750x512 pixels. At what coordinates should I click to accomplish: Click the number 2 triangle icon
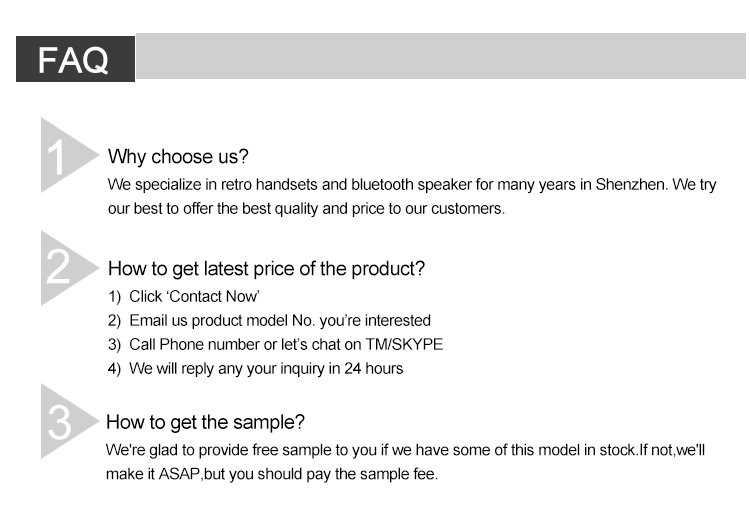coord(69,267)
